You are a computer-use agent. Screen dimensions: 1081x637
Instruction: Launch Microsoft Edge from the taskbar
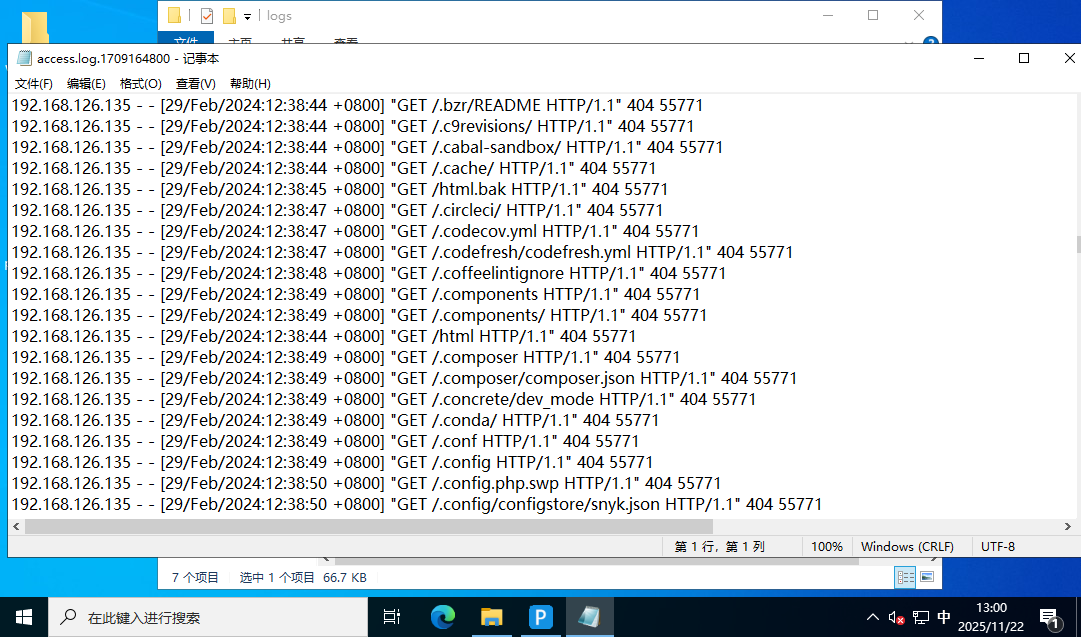pos(443,617)
